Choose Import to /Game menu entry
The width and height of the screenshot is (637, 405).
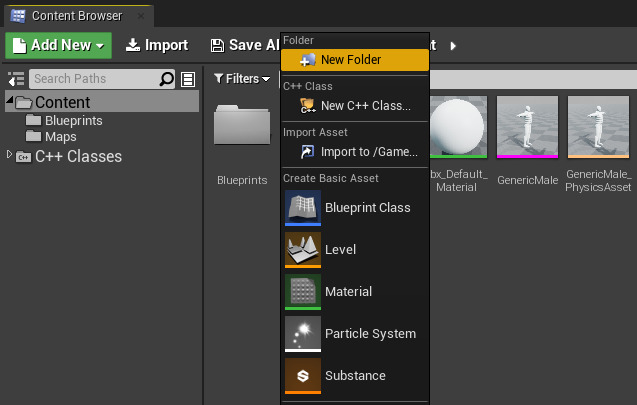(355, 152)
